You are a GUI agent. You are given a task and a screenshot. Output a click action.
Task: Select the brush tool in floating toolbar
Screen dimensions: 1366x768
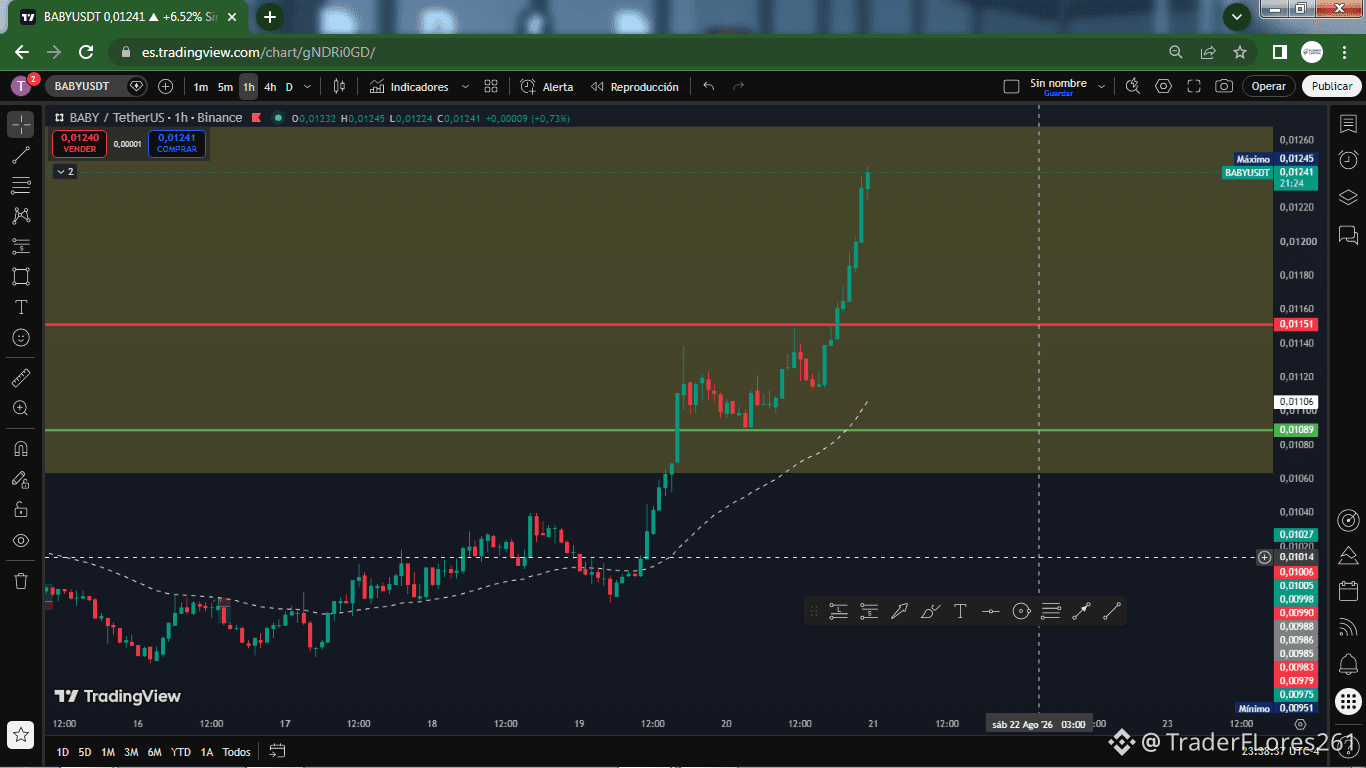pos(930,611)
